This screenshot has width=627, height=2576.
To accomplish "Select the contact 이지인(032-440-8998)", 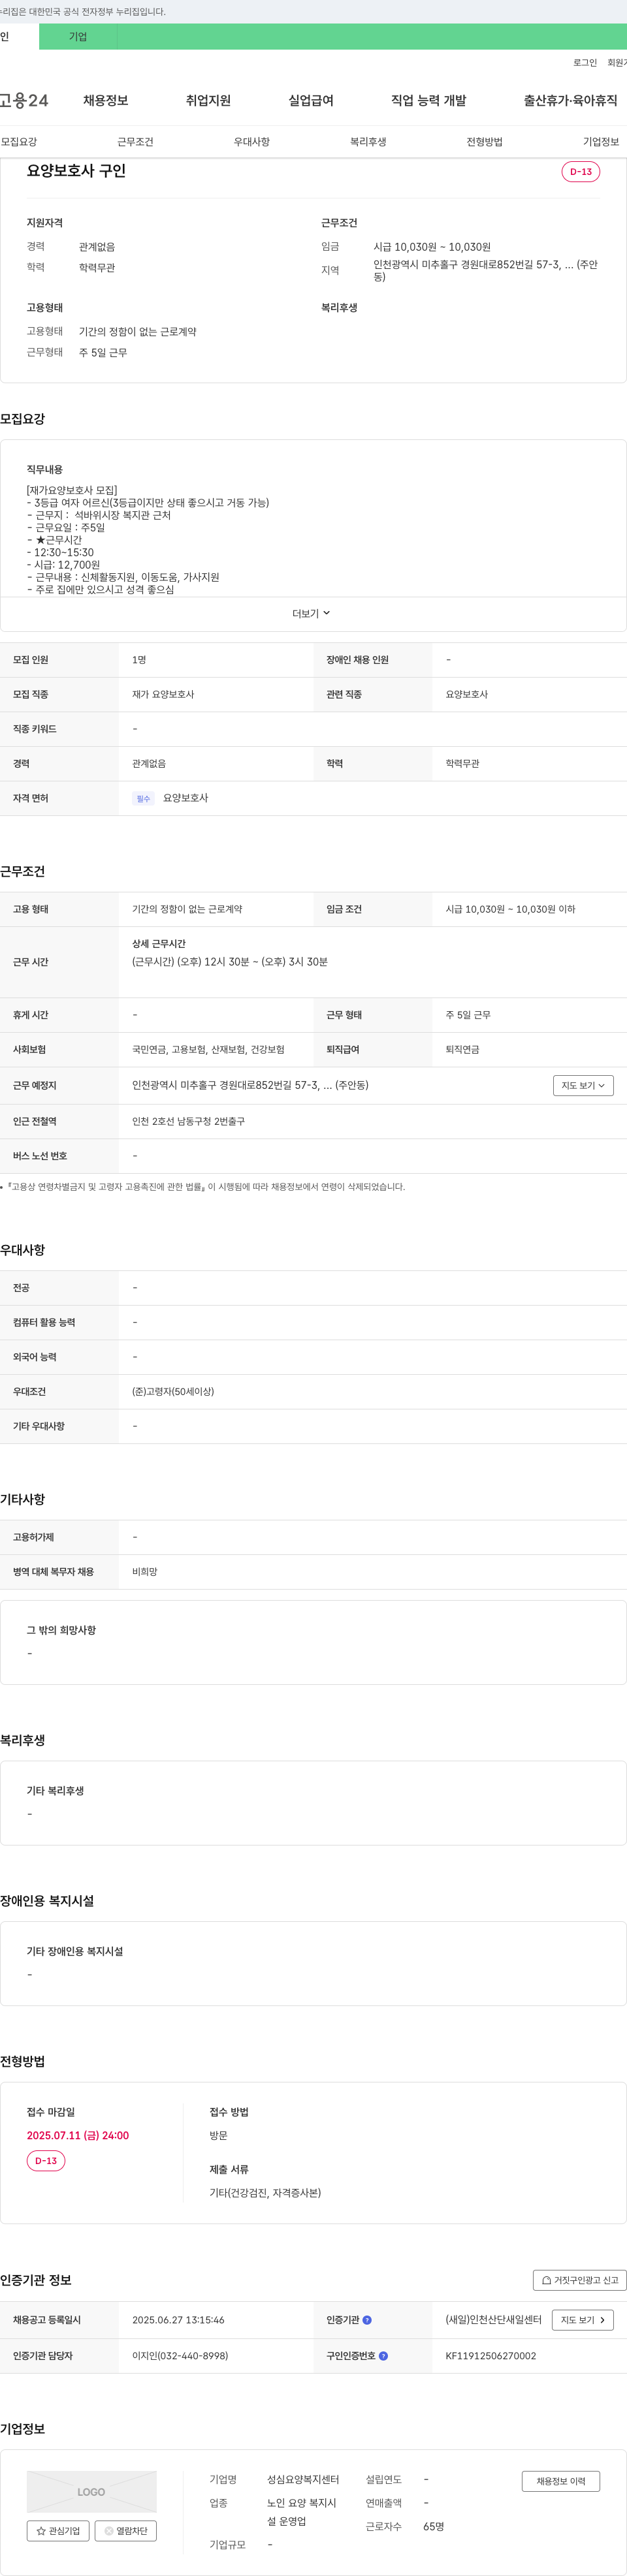I will pyautogui.click(x=180, y=2356).
